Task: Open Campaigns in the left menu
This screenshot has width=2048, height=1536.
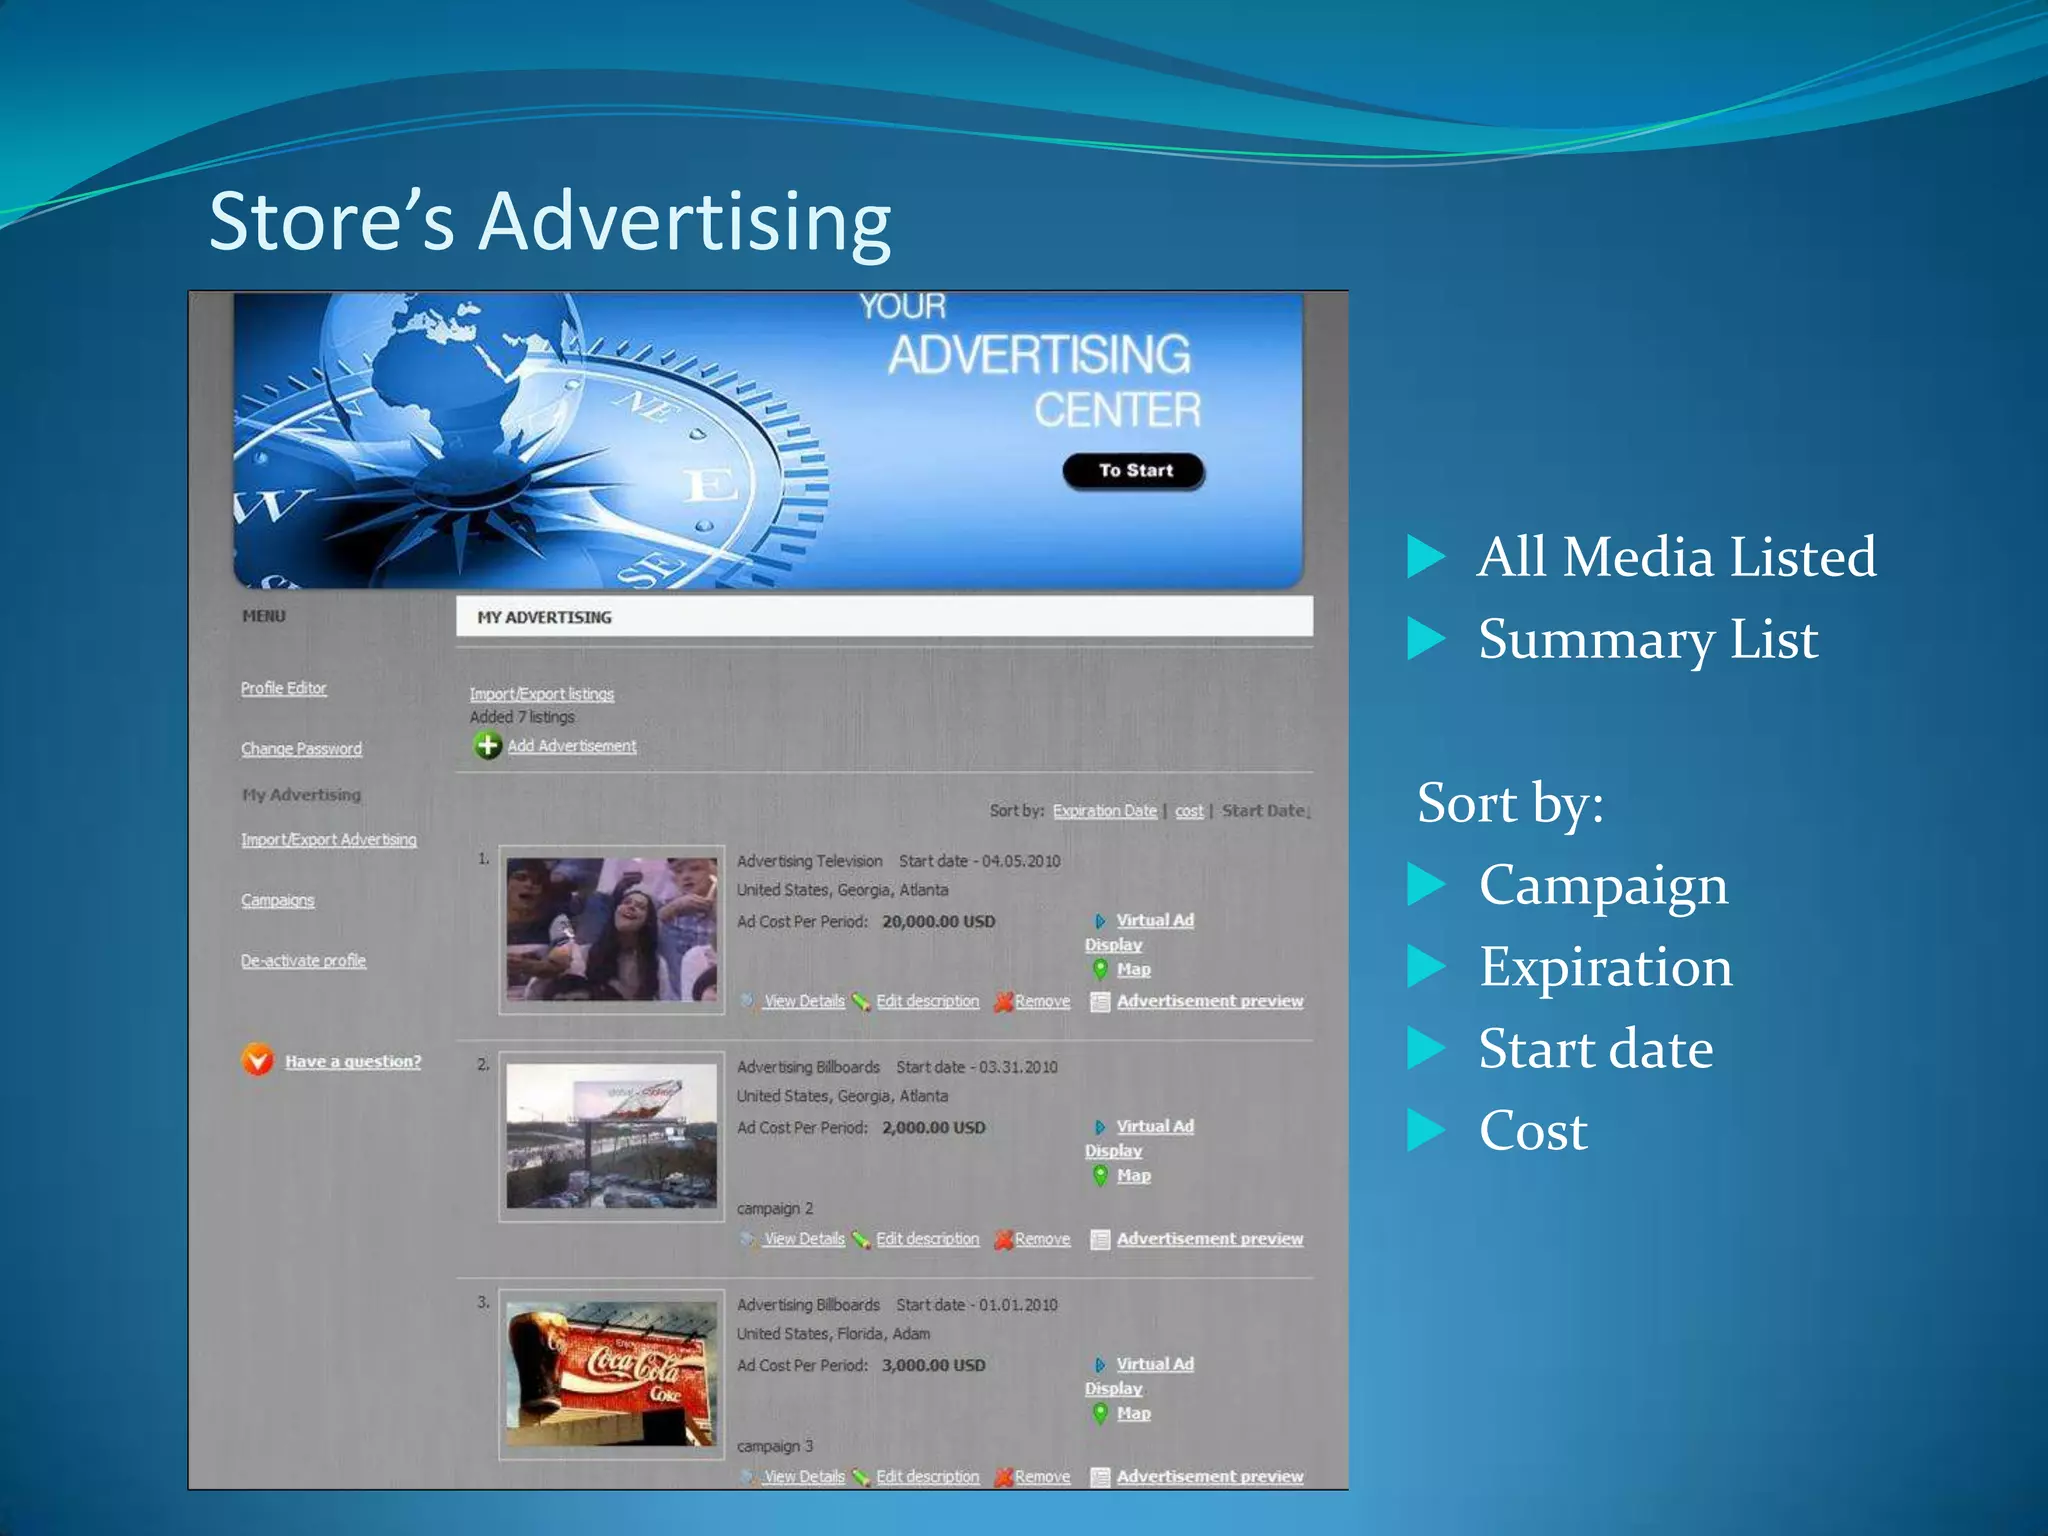Action: 277,900
